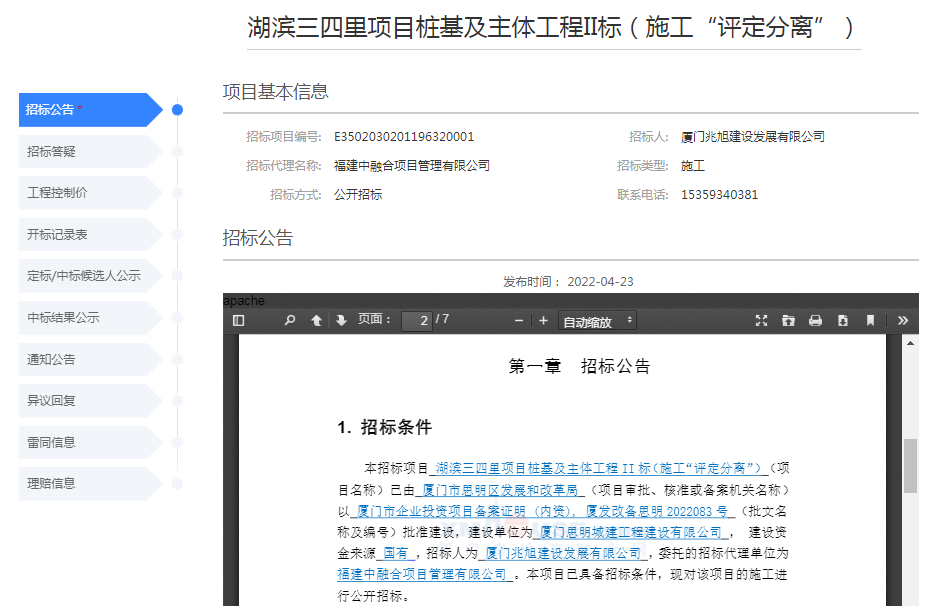This screenshot has height=606, width=950.
Task: Go to next PDF page
Action: coord(341,320)
